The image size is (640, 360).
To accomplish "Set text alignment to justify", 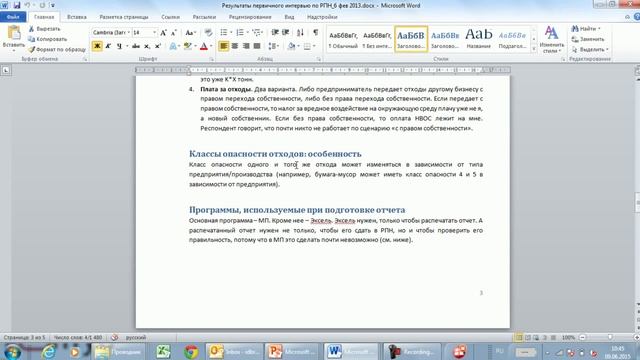I will [257, 46].
